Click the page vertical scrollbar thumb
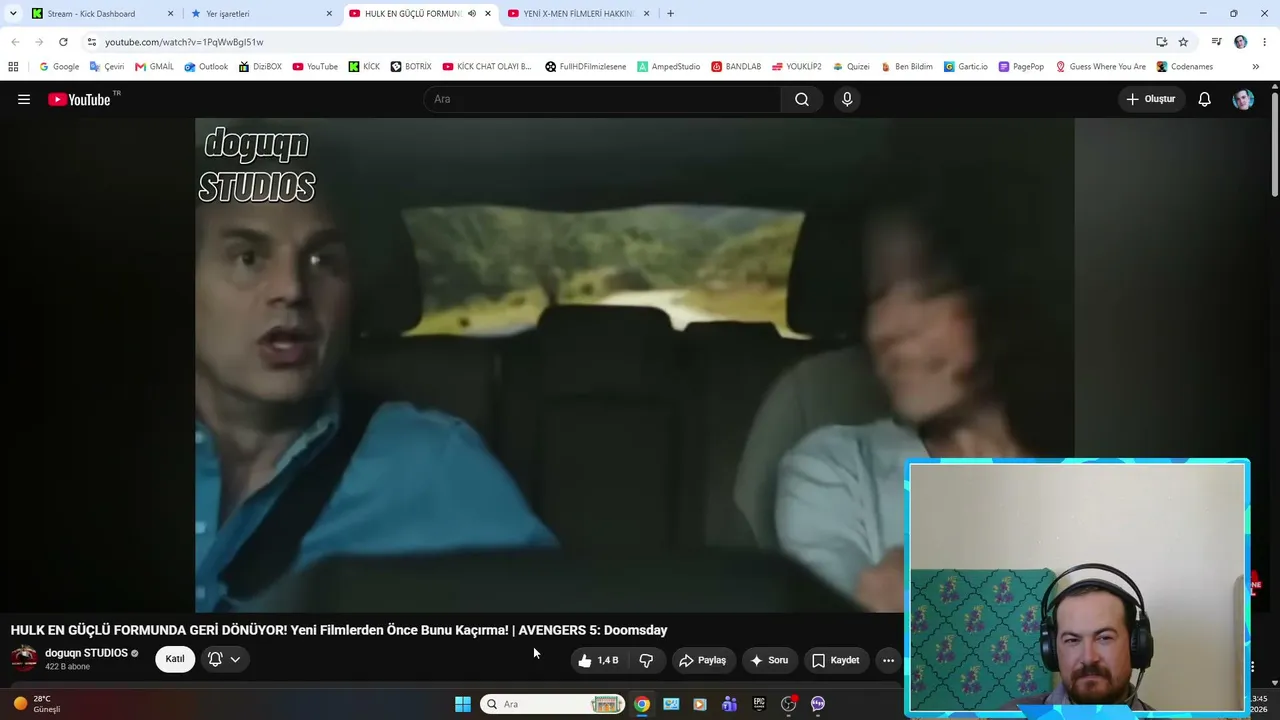 [x=1275, y=143]
